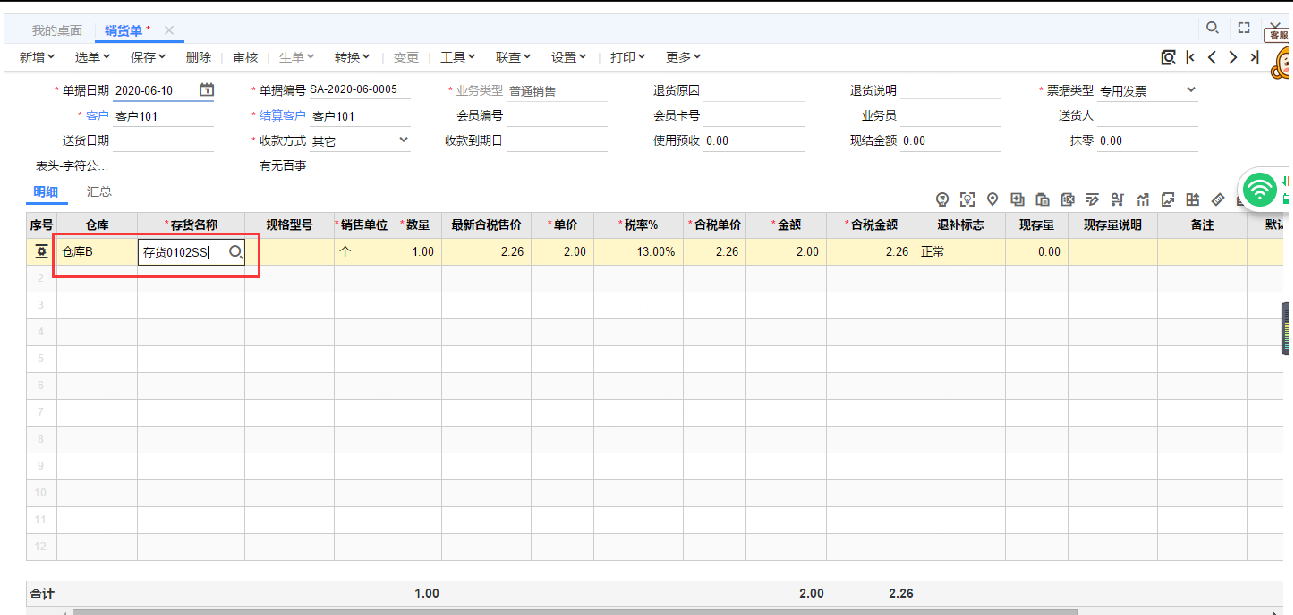Open the calendar picker for 单据日期
1293x615 pixels.
[x=206, y=90]
